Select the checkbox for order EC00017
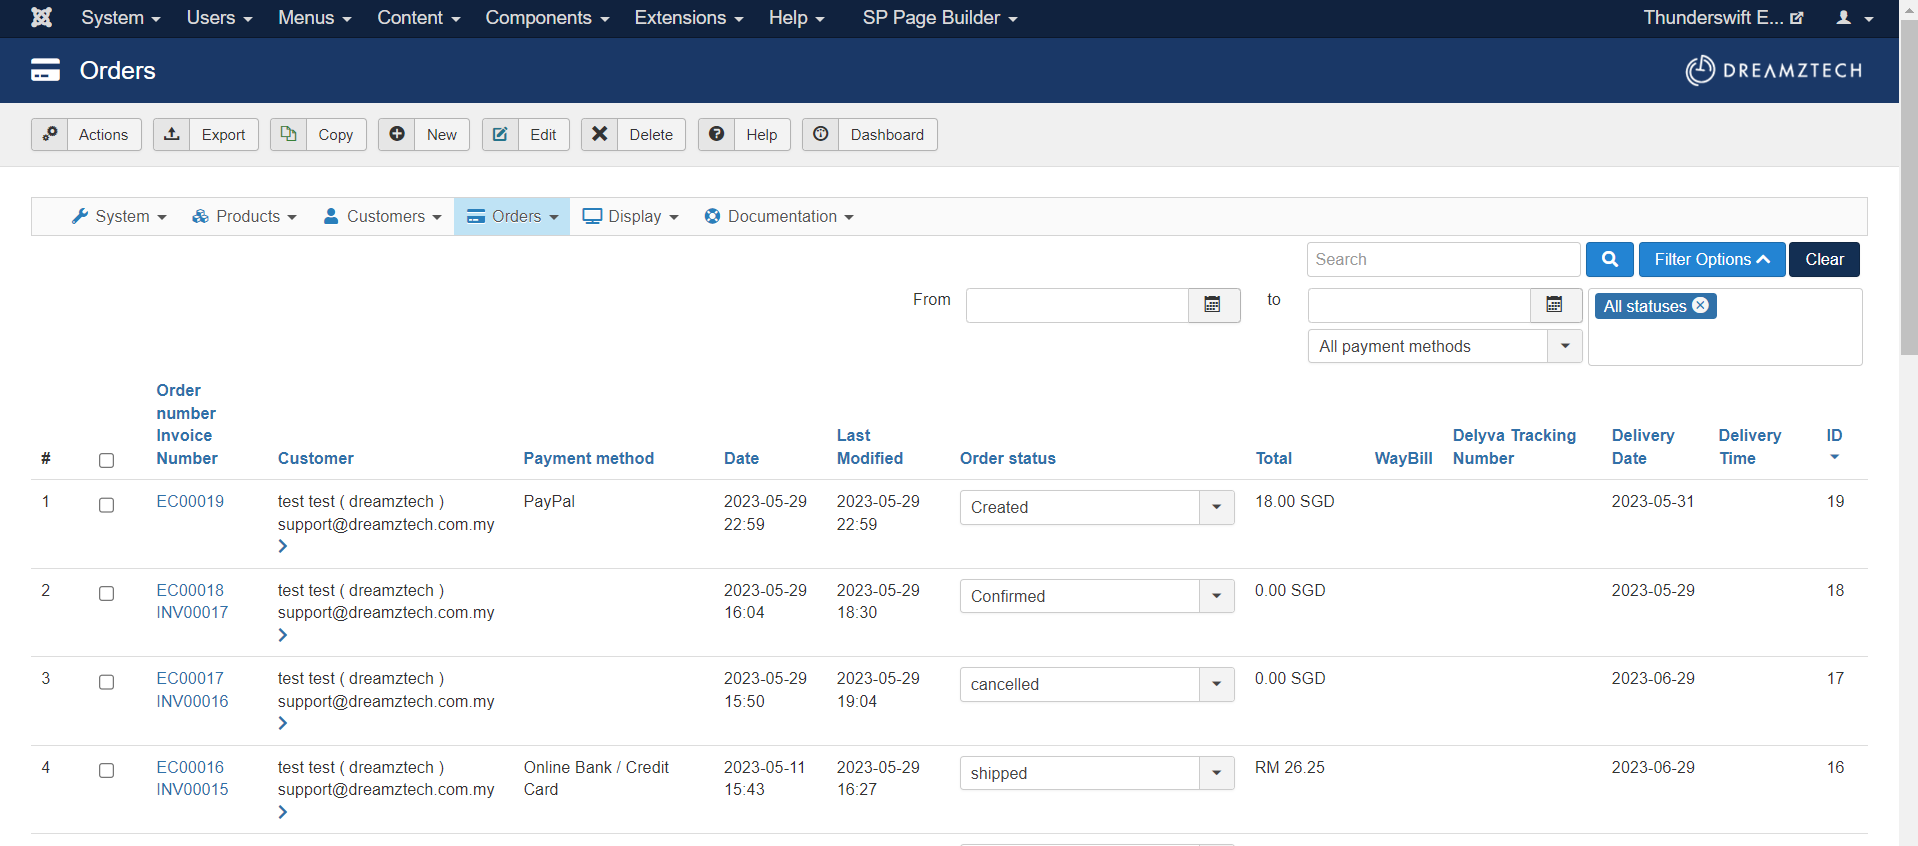This screenshot has height=846, width=1918. click(x=107, y=682)
